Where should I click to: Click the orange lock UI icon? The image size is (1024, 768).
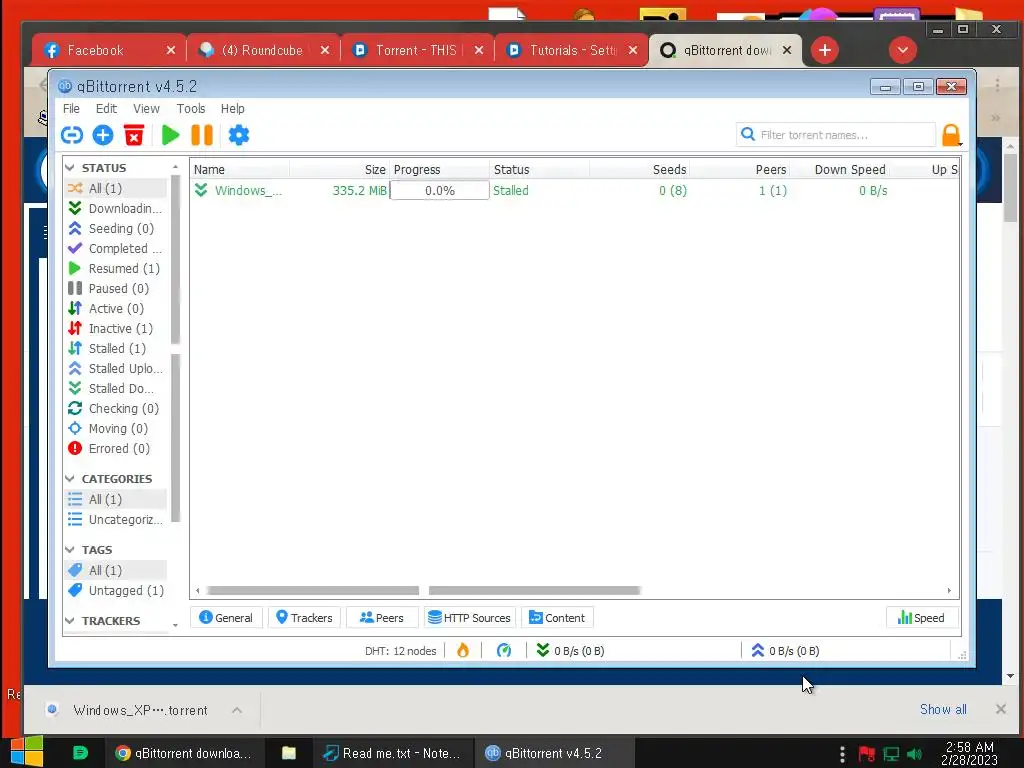(951, 135)
